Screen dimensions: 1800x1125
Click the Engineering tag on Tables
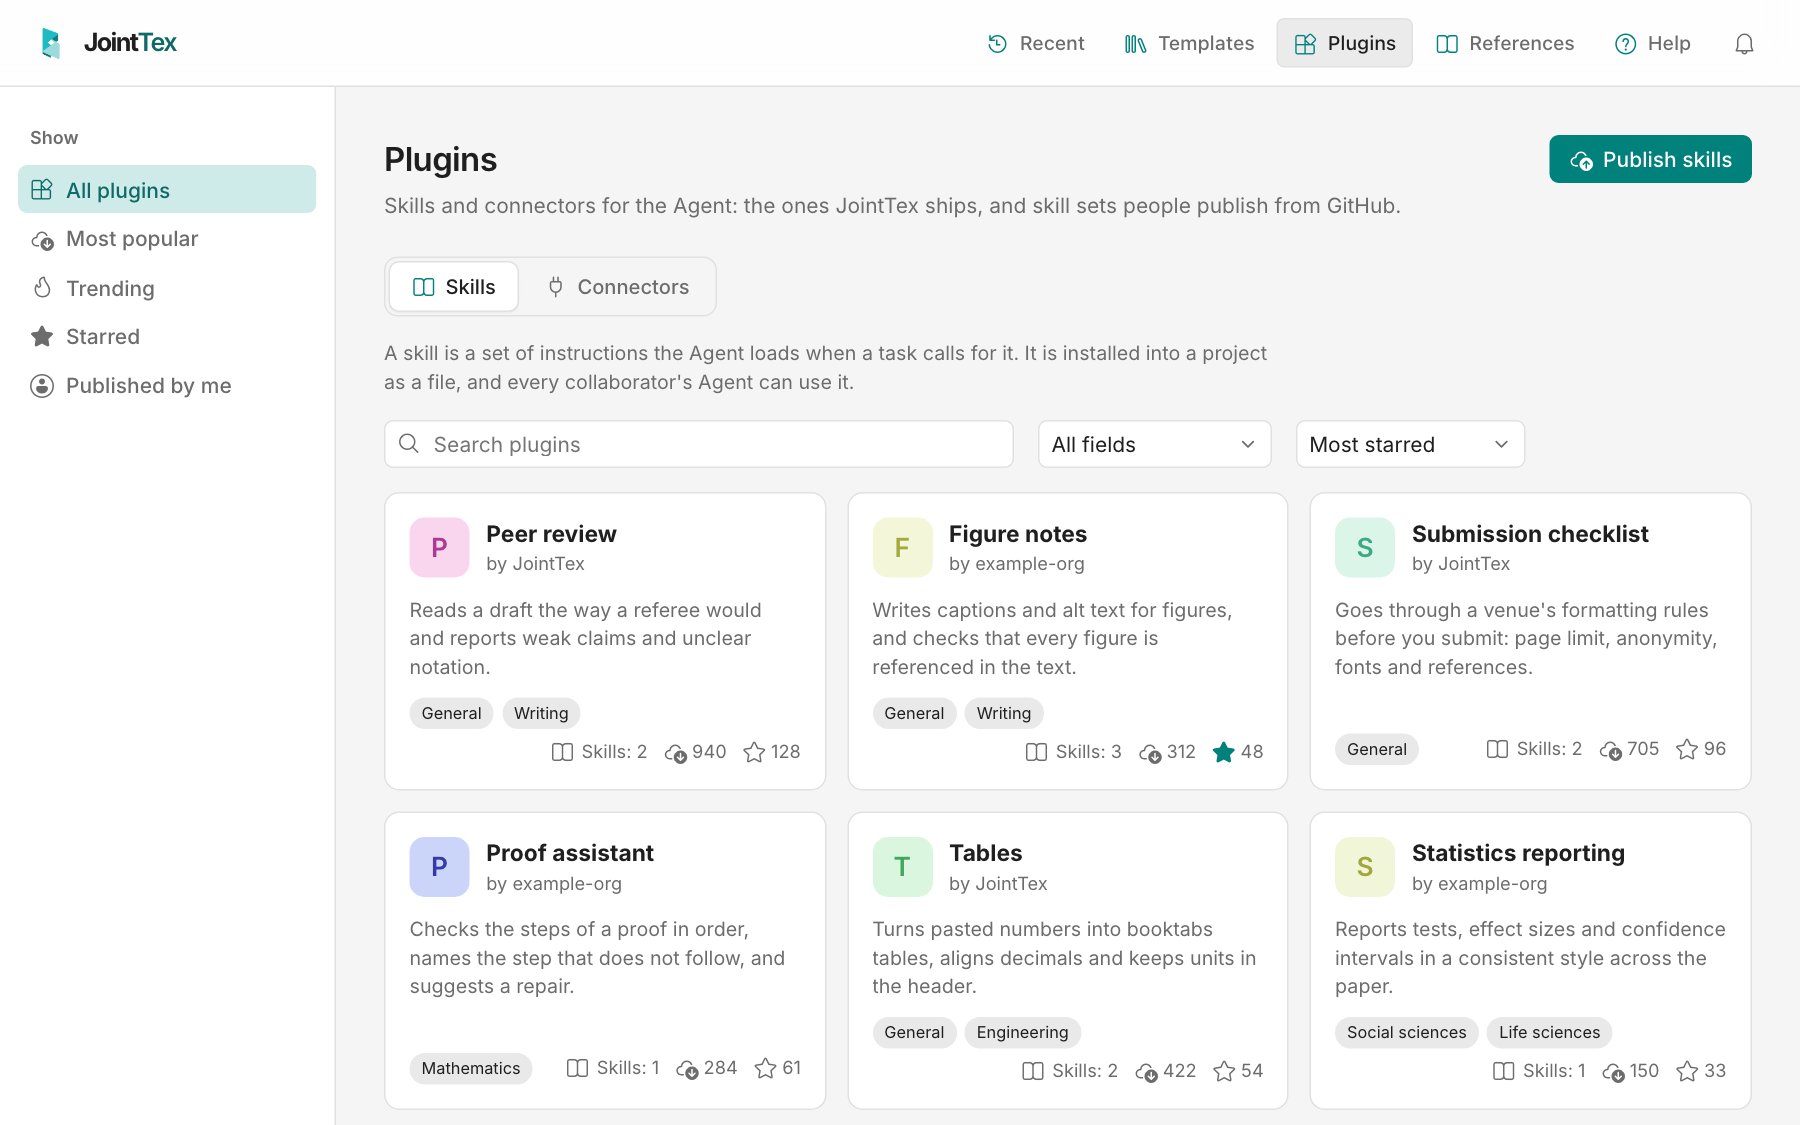point(1022,1032)
